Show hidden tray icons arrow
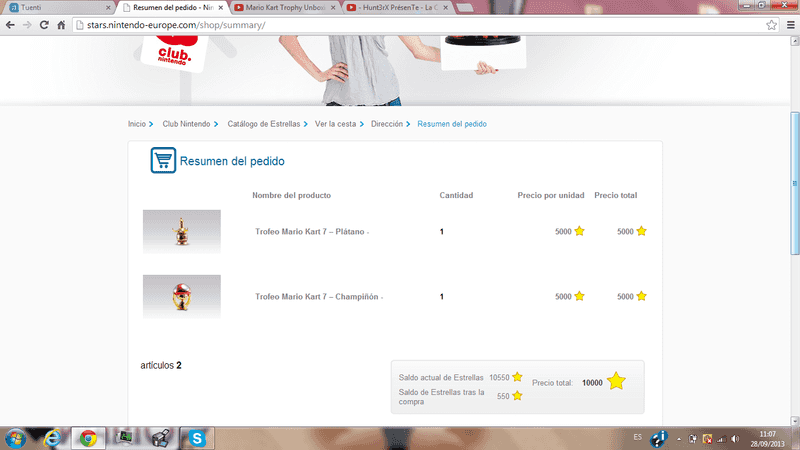The width and height of the screenshot is (800, 450). click(679, 439)
